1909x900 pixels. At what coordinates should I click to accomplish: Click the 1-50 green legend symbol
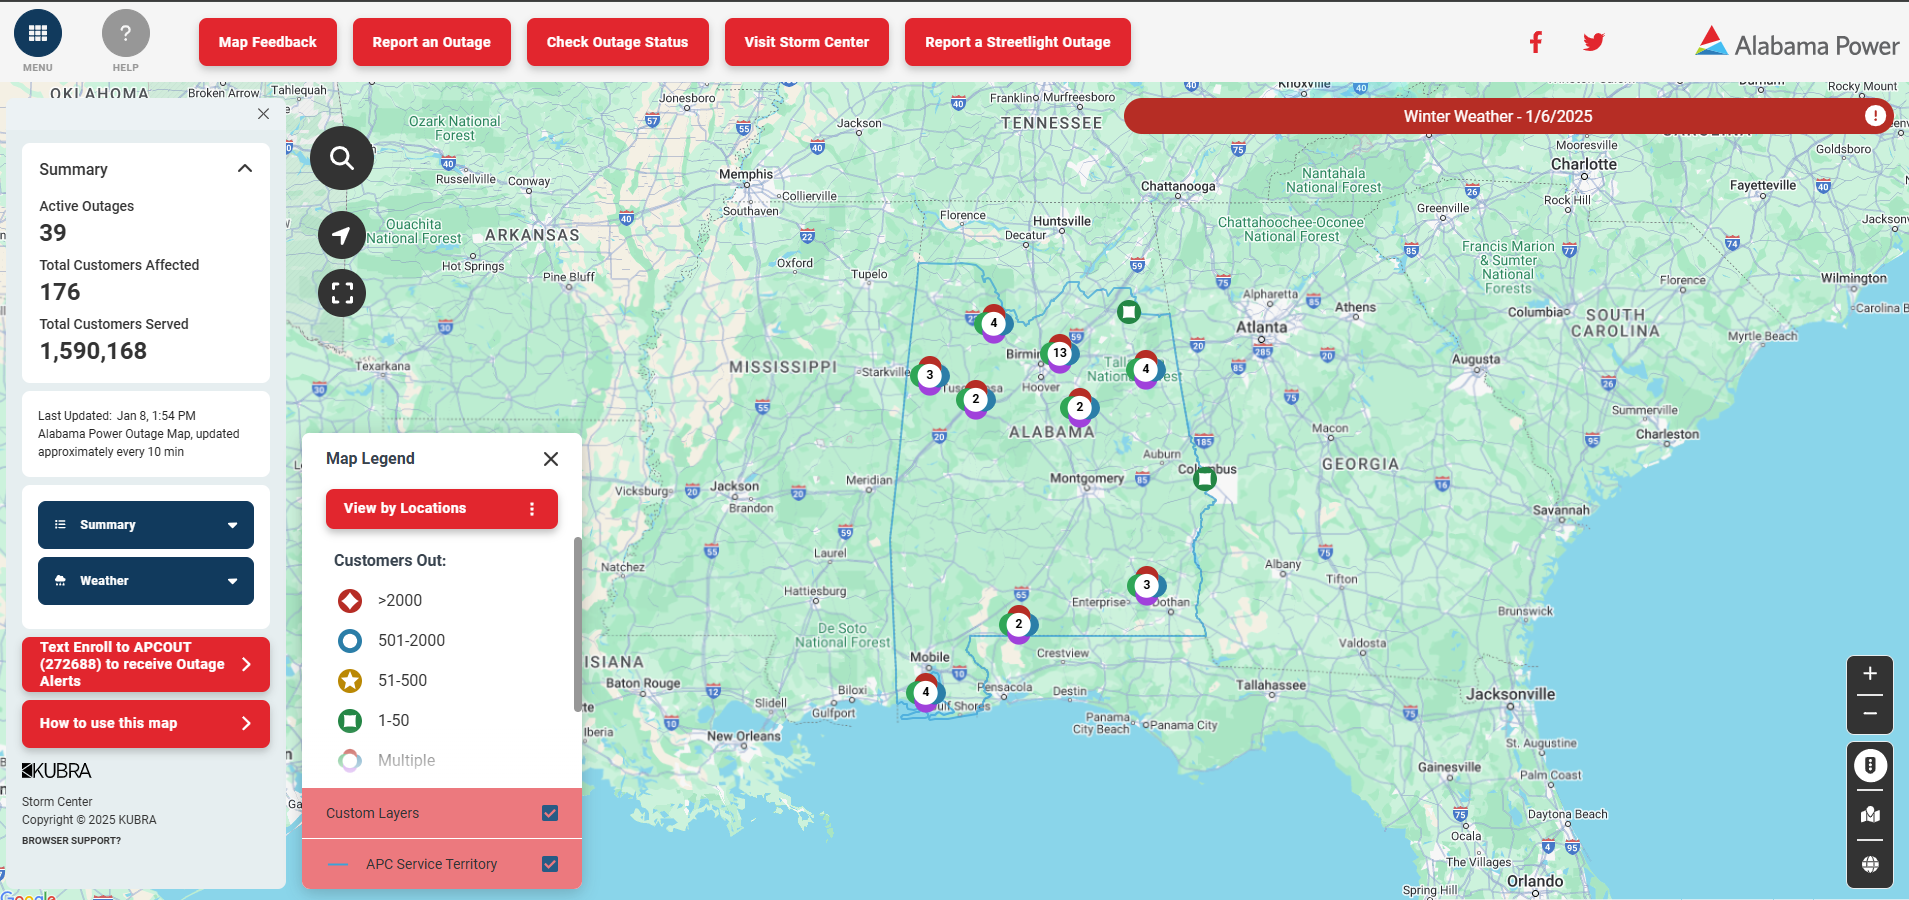pos(350,721)
